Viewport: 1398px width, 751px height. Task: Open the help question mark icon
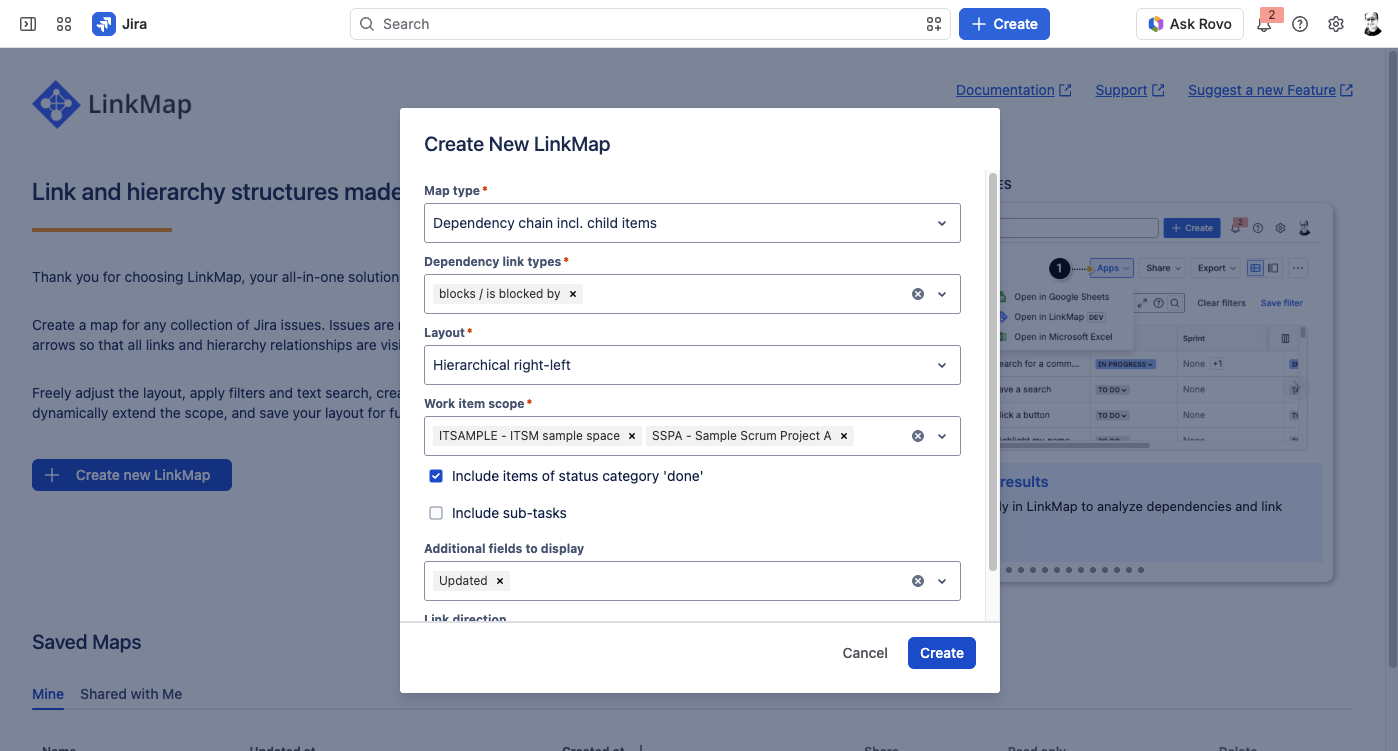[1300, 24]
